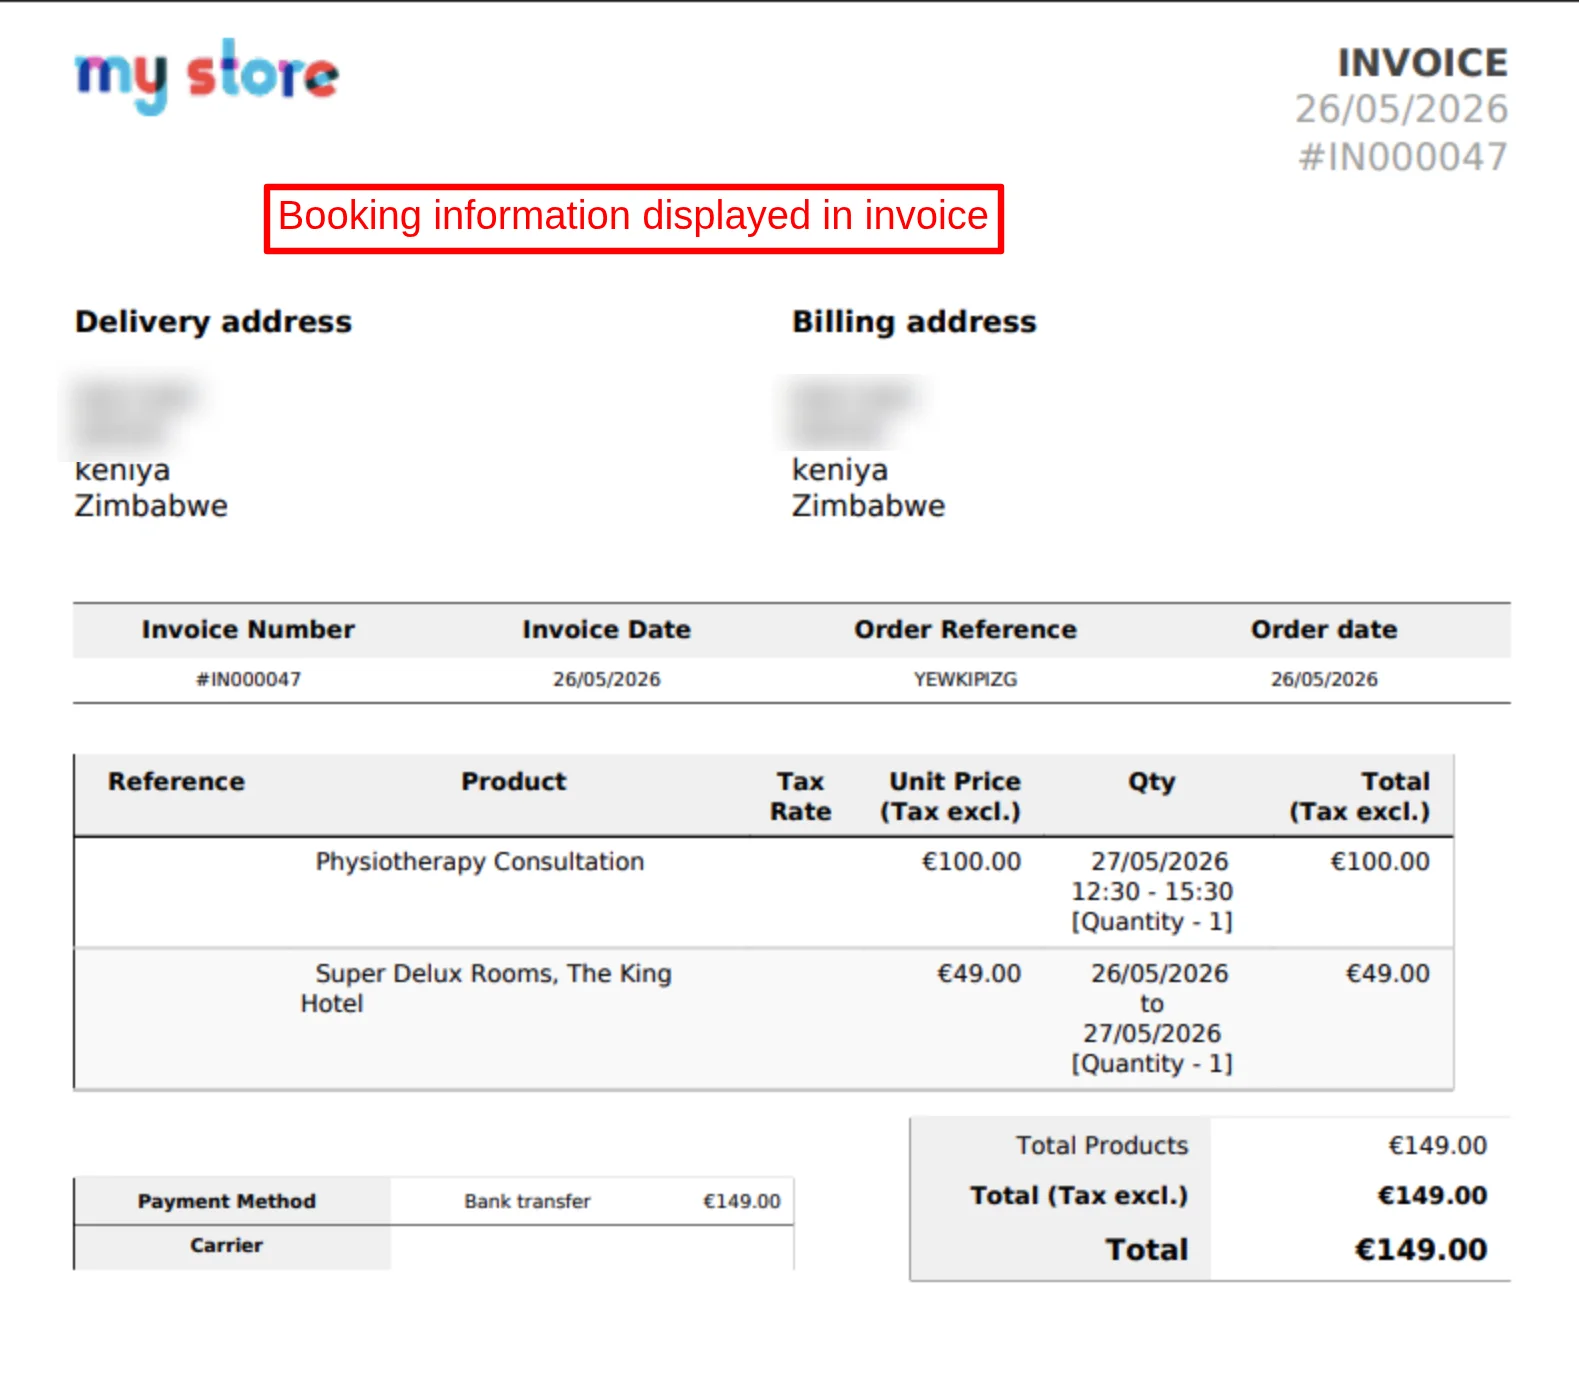
Task: Click the Qty column header
Action: [1151, 782]
